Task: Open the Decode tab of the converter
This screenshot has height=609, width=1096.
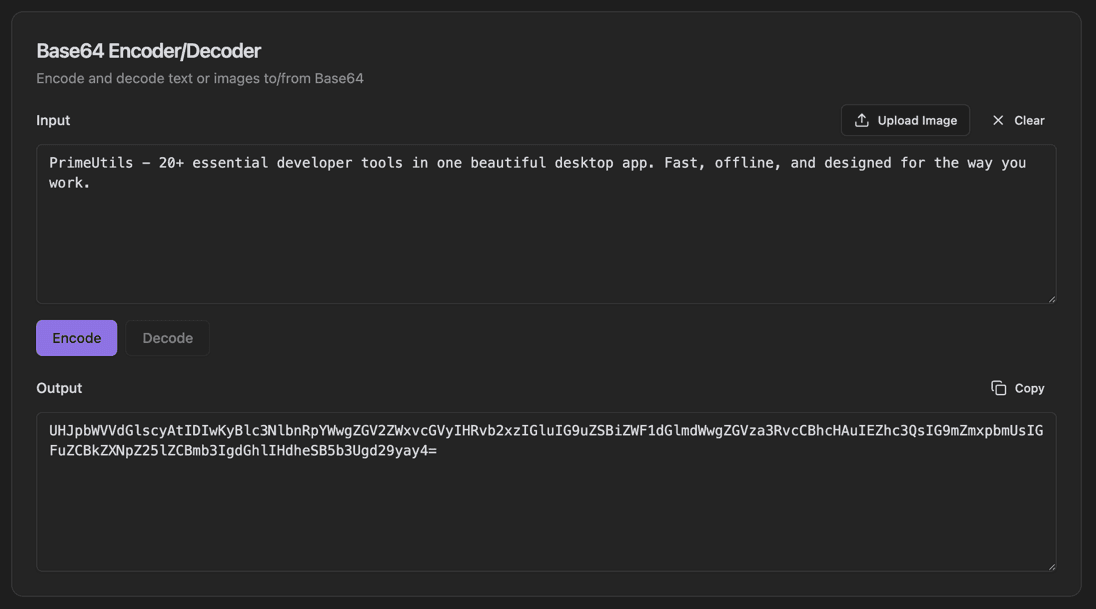Action: (x=167, y=337)
